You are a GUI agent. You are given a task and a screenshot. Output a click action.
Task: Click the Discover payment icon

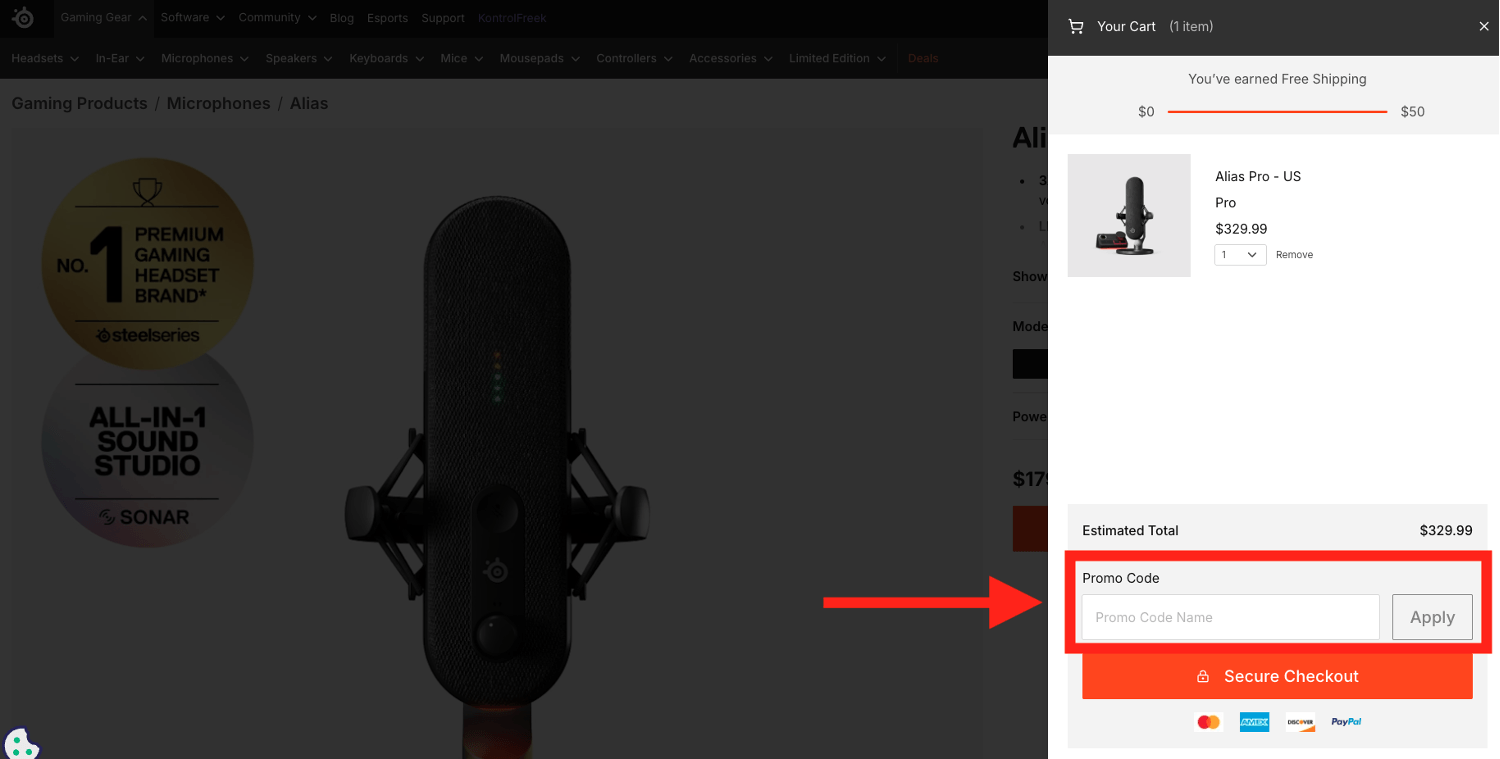[x=1300, y=722]
